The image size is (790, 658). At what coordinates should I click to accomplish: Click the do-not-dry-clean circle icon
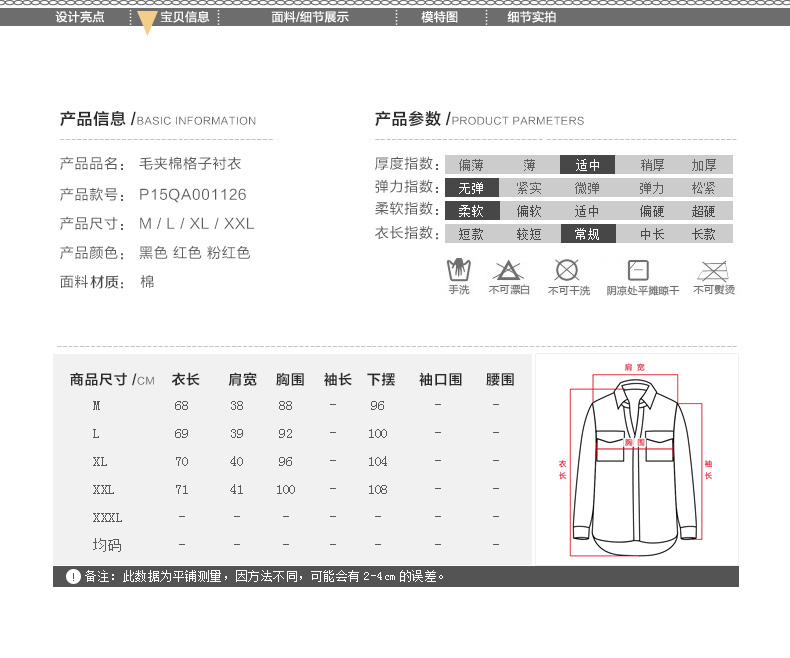click(567, 269)
